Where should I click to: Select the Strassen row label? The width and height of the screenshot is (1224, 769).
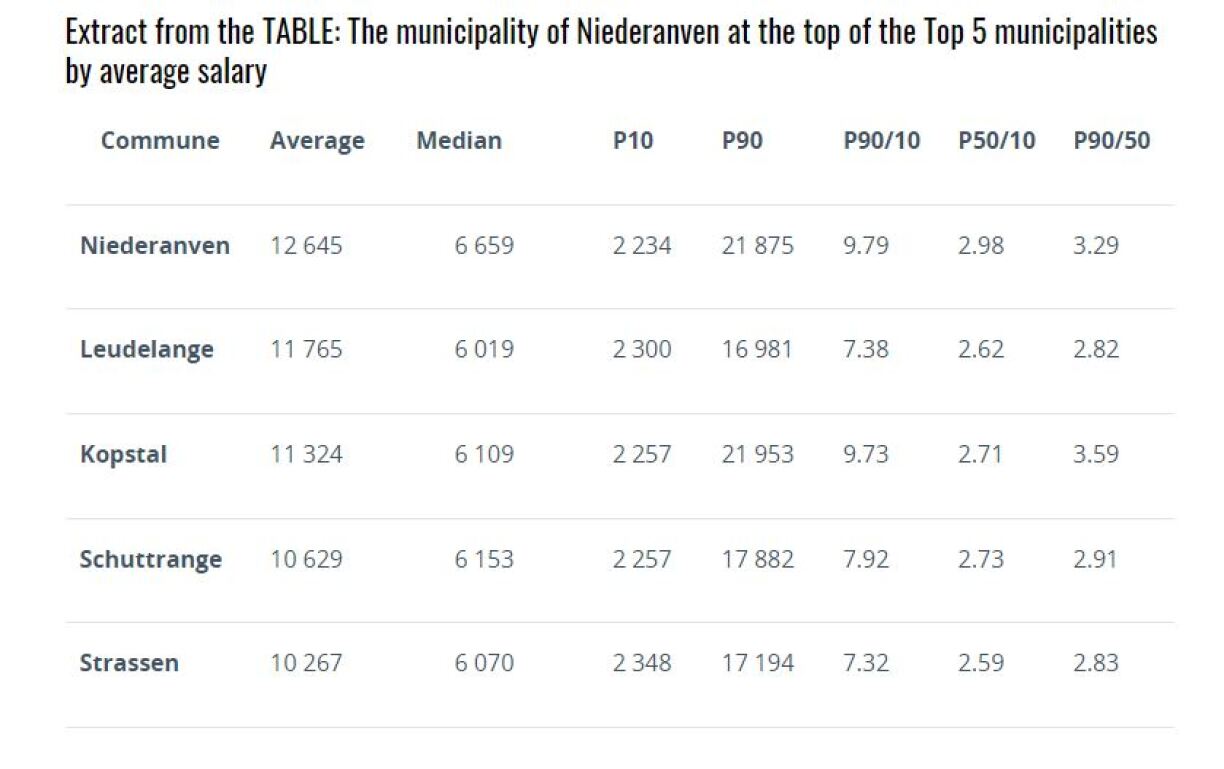(x=129, y=663)
